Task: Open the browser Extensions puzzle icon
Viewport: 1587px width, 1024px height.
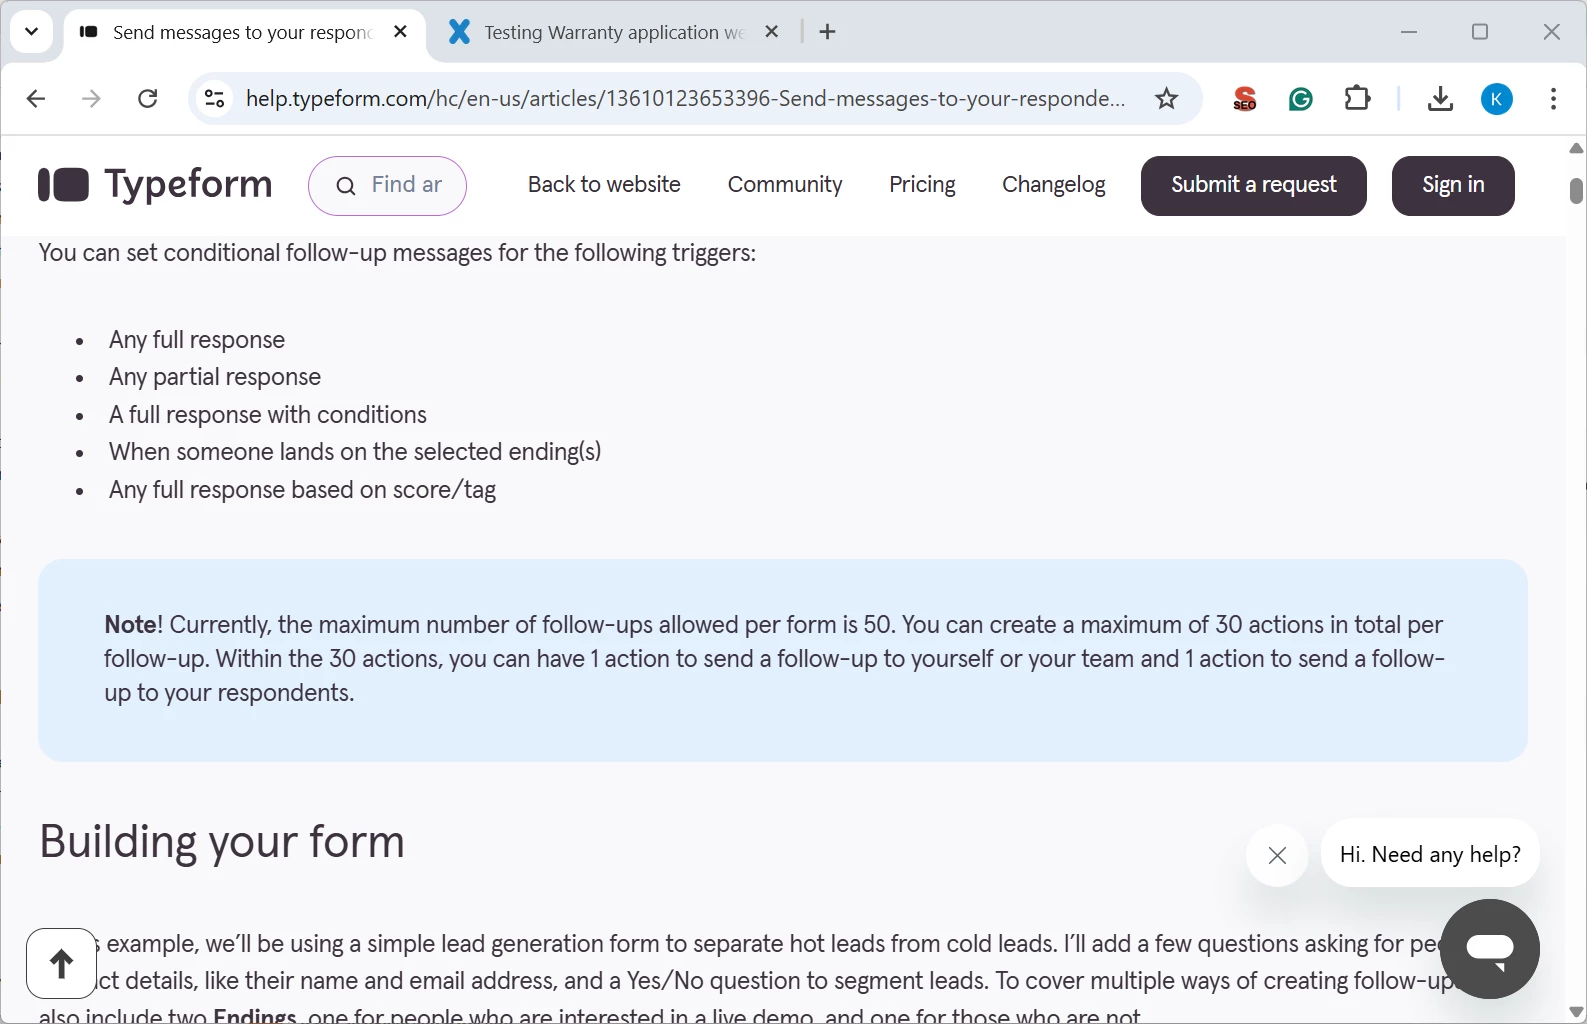Action: click(x=1357, y=99)
